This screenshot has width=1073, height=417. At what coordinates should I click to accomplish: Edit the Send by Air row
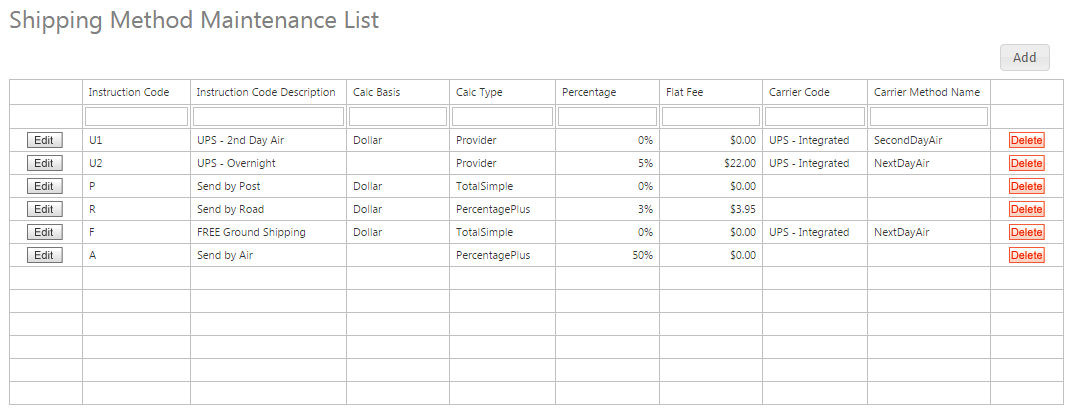point(44,255)
